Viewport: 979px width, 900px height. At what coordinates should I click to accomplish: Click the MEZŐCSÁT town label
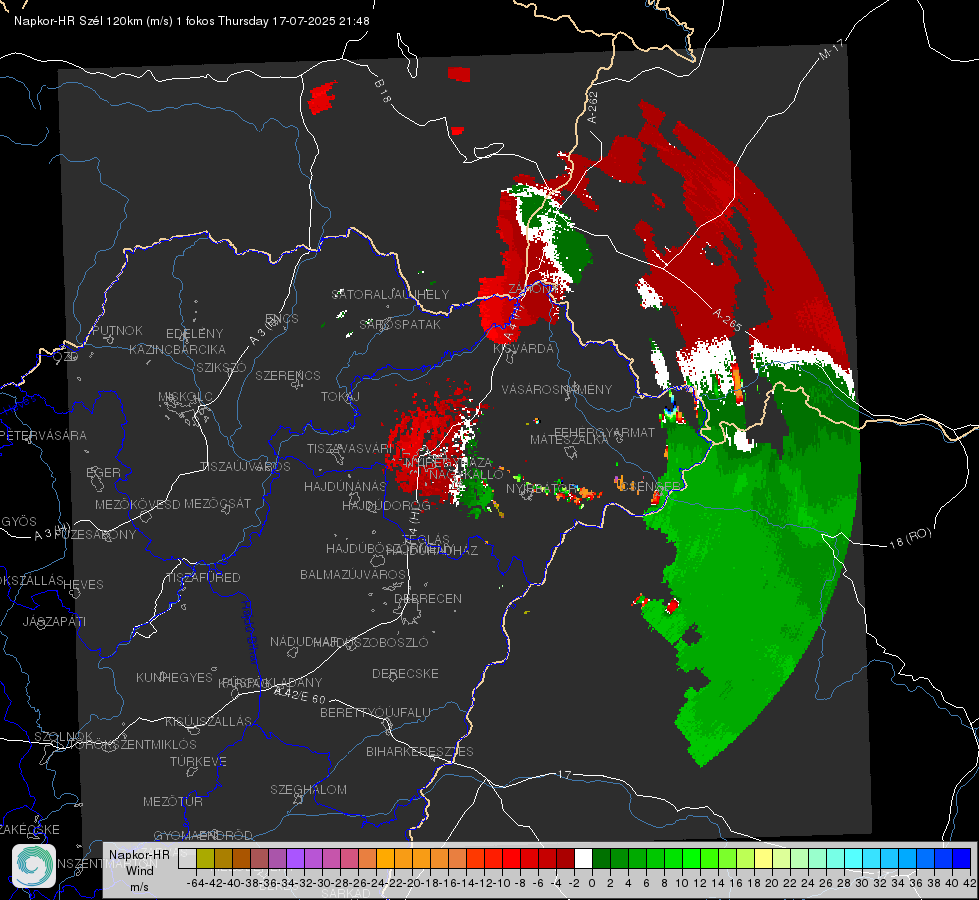click(217, 503)
